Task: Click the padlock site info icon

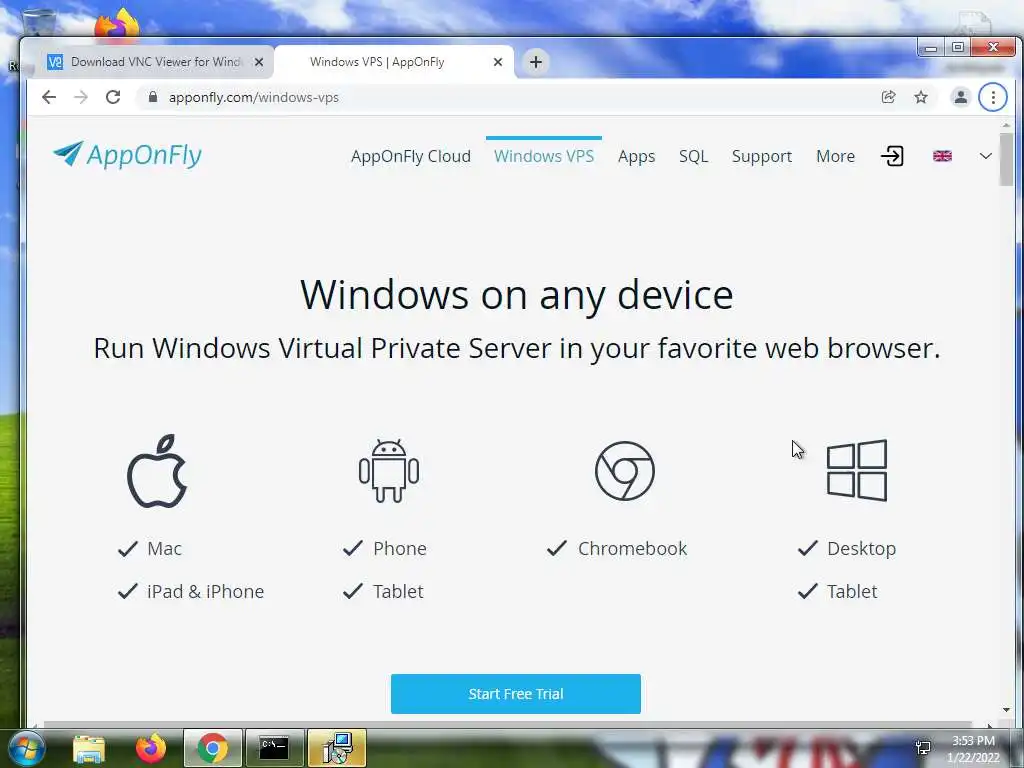Action: [x=153, y=97]
